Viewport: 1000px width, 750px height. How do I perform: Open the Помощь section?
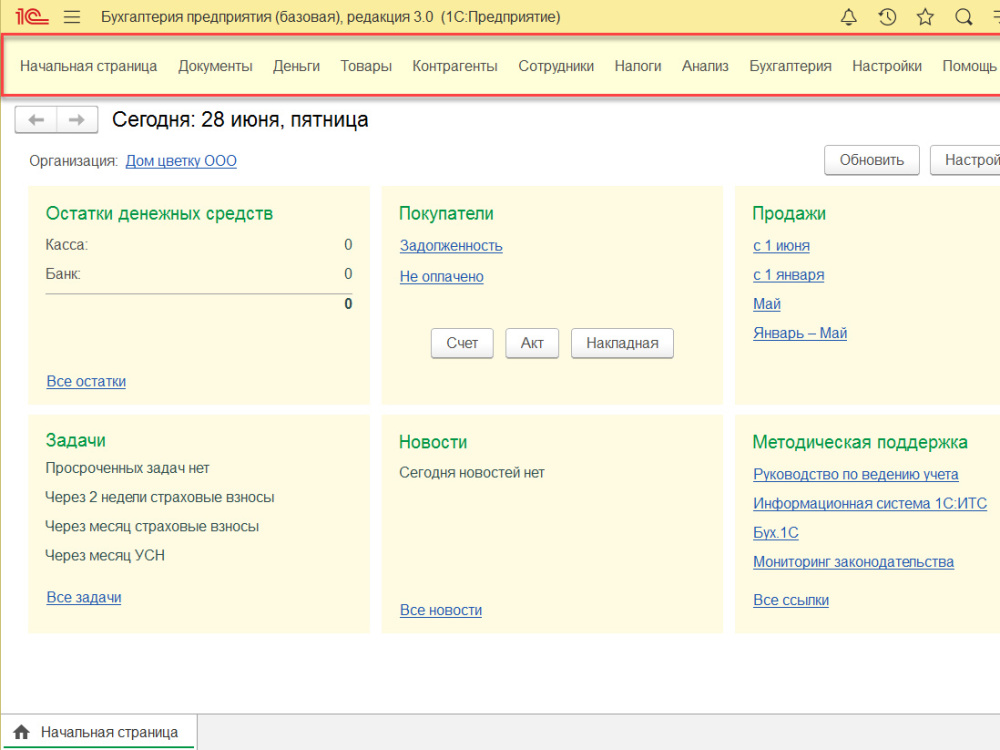tap(969, 66)
